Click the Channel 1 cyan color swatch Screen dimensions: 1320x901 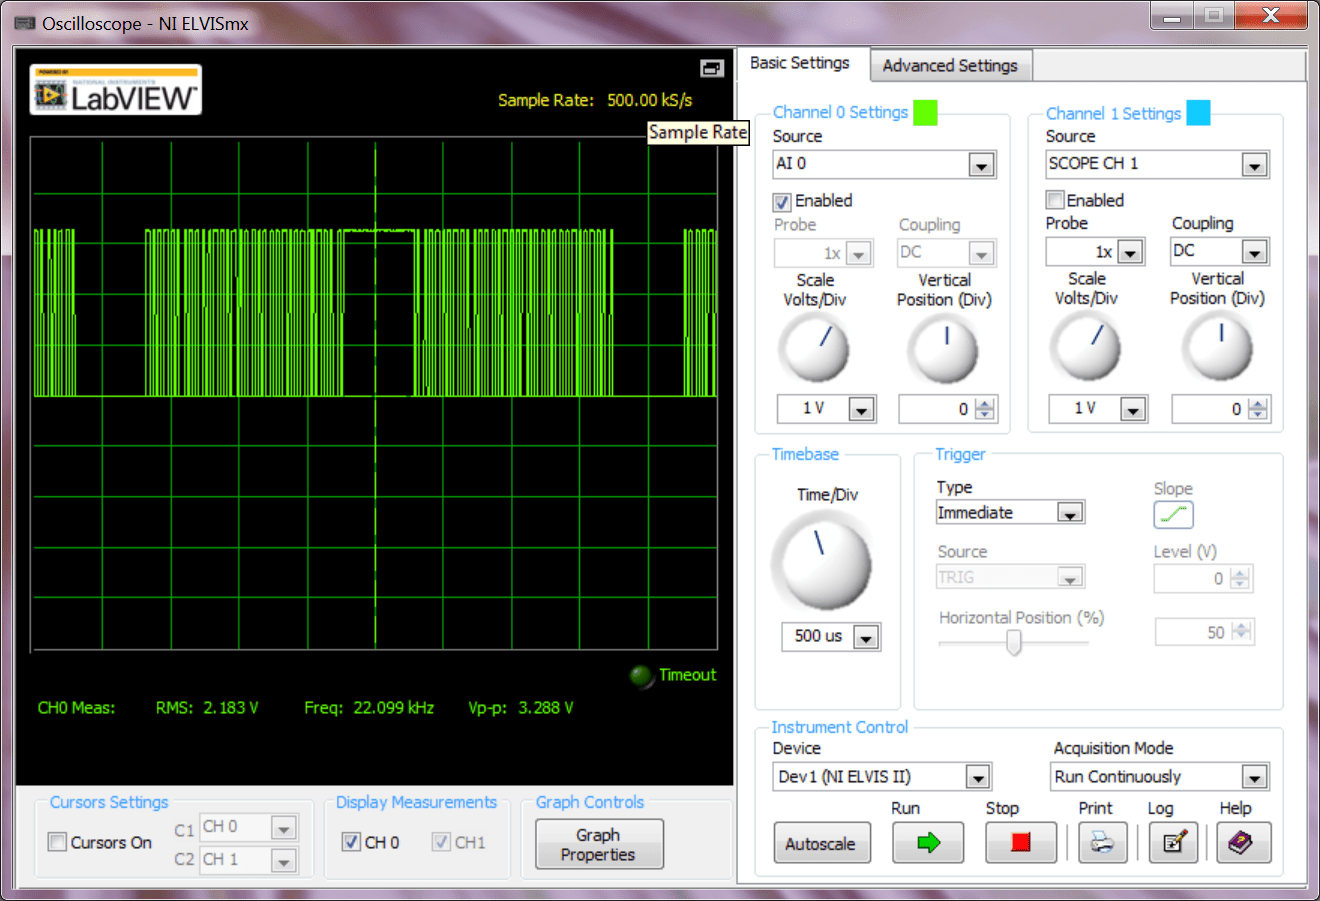(x=1198, y=113)
